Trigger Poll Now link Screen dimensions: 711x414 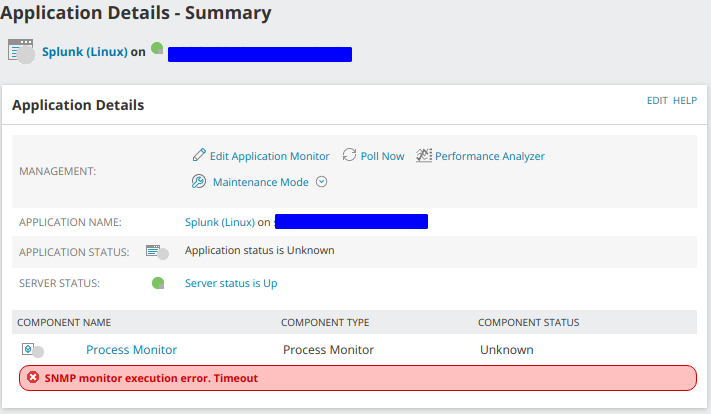pyautogui.click(x=382, y=156)
